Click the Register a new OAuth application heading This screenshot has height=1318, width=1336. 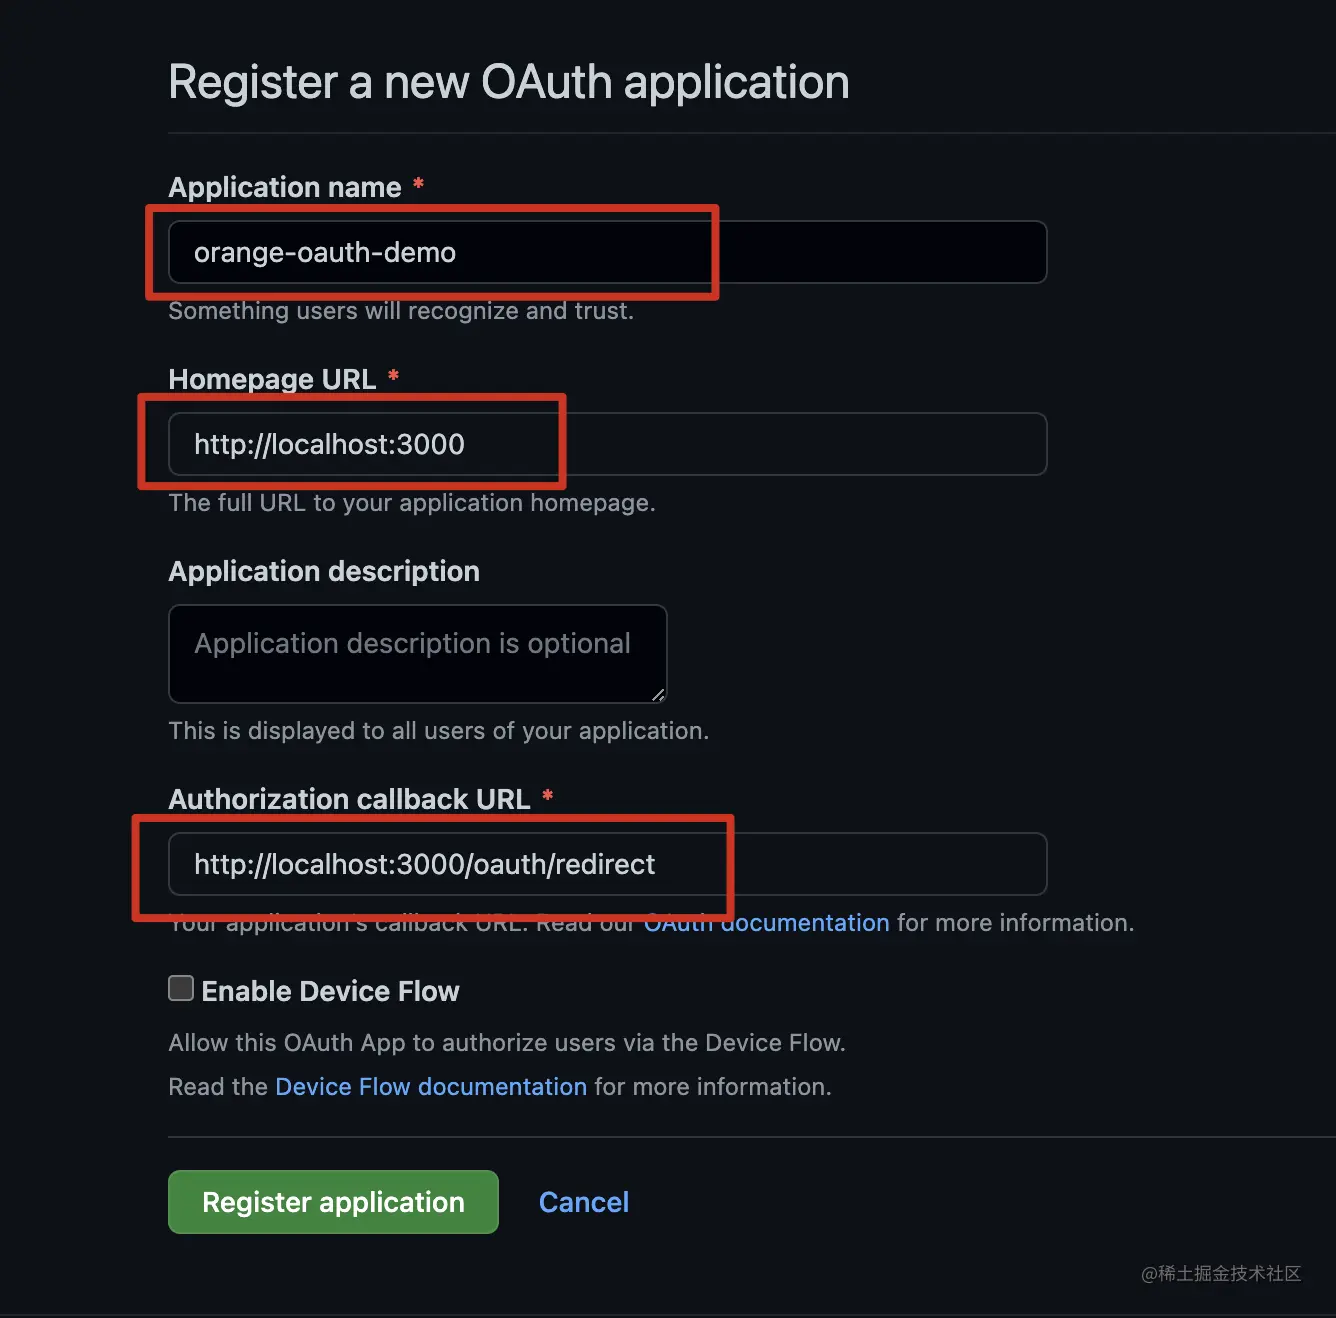(508, 81)
